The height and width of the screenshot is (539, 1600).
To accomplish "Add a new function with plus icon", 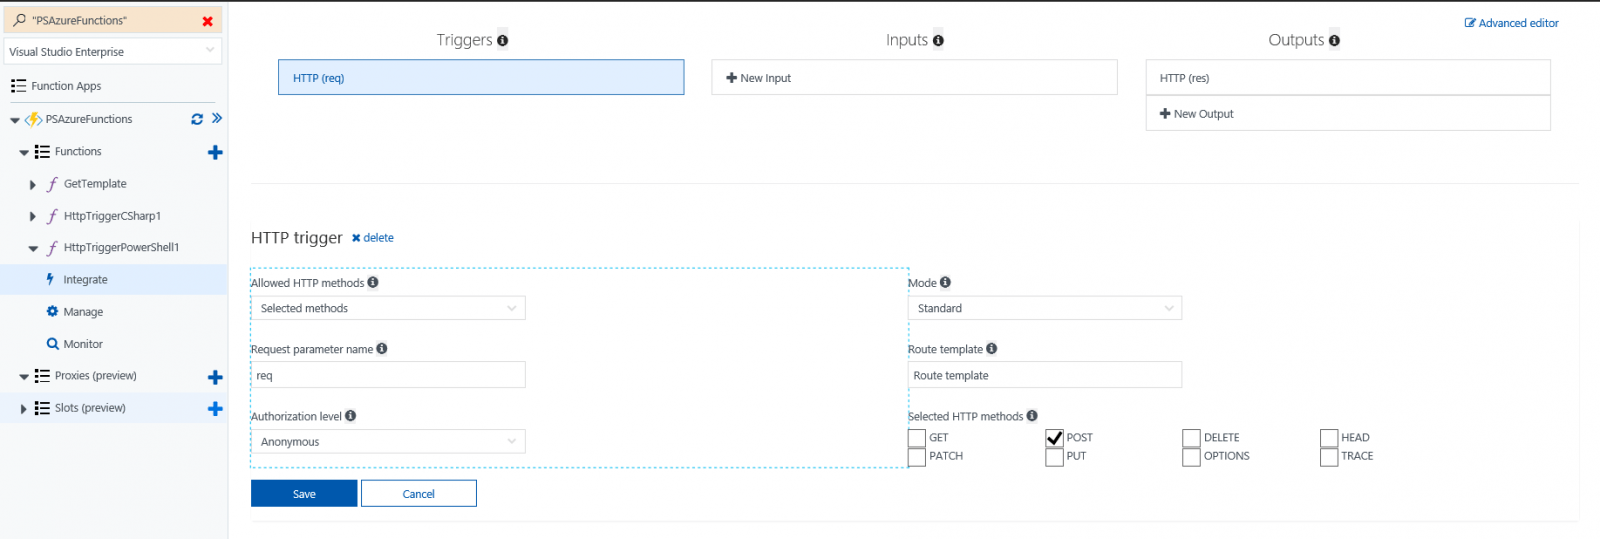I will click(x=215, y=152).
